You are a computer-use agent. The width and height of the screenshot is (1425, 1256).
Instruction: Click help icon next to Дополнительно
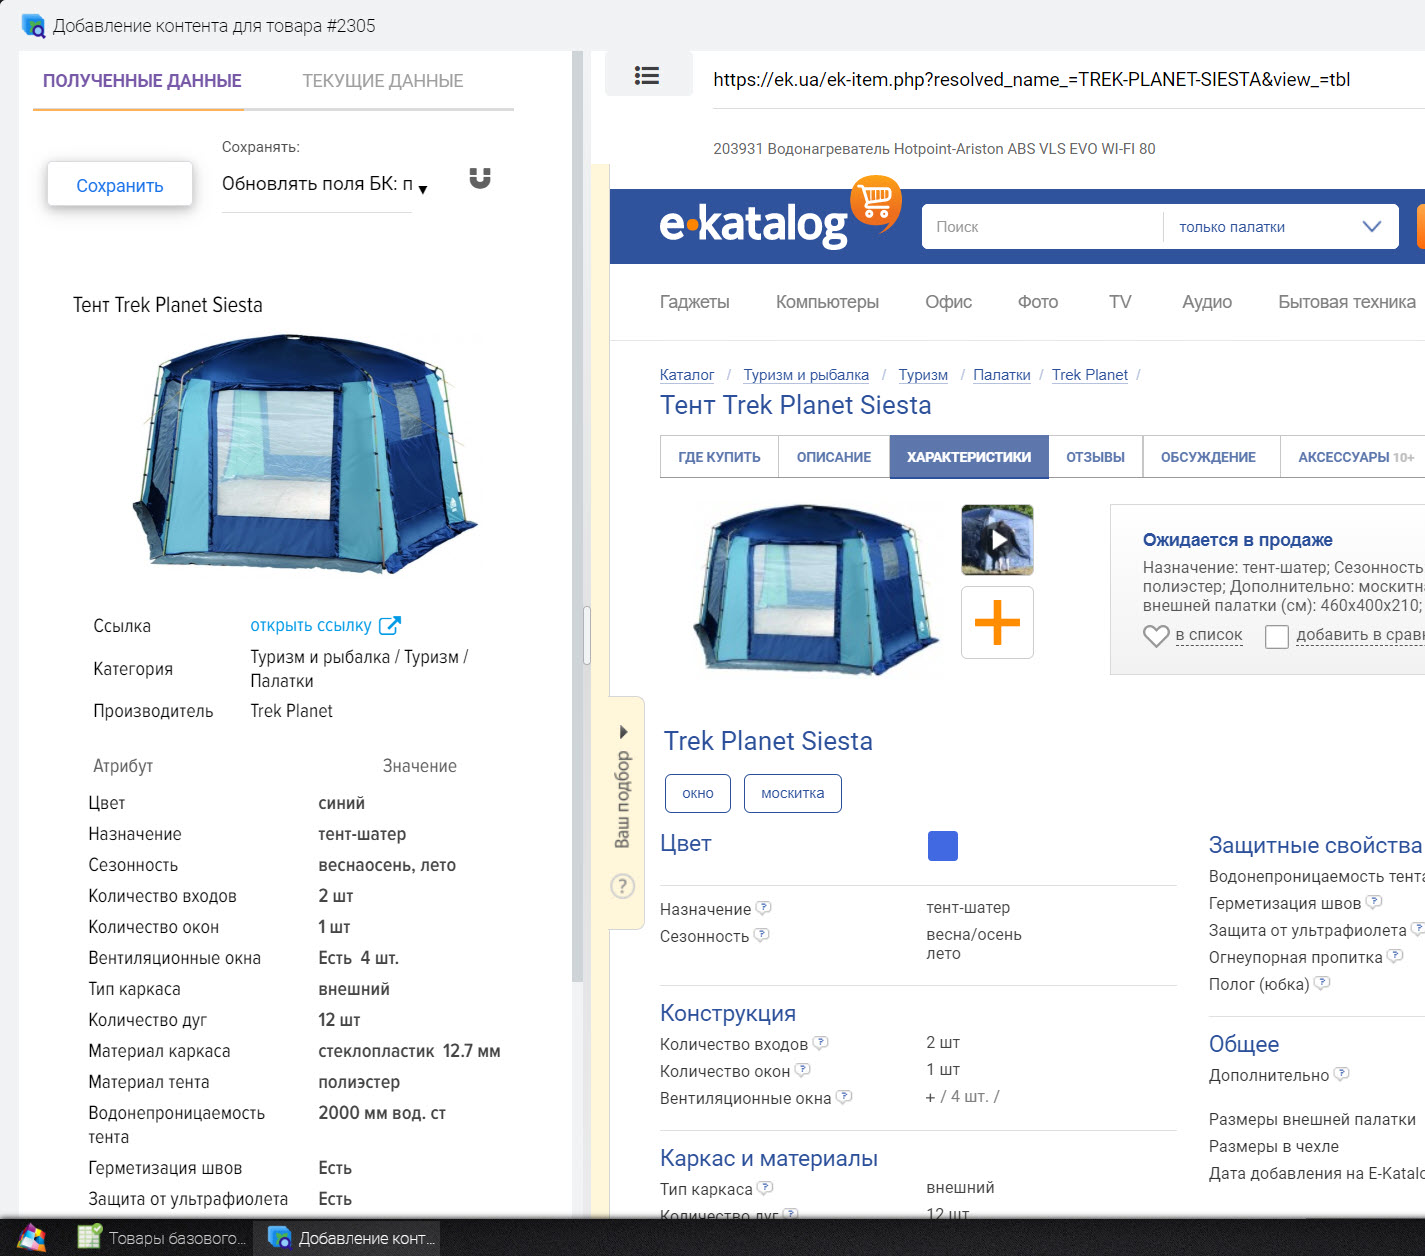pos(1342,1074)
